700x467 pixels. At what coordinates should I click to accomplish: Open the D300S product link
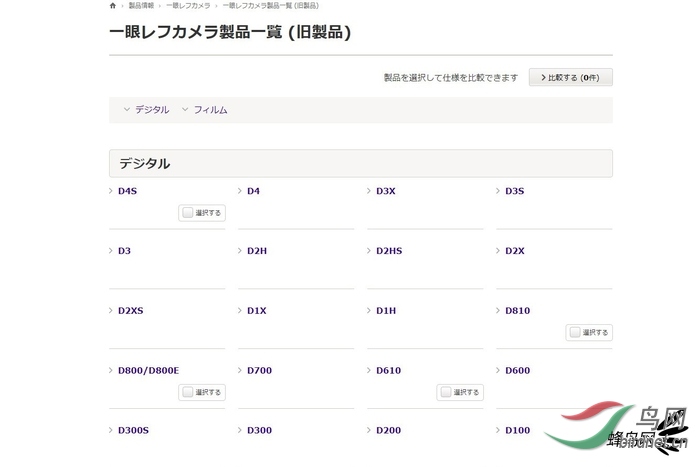(133, 430)
